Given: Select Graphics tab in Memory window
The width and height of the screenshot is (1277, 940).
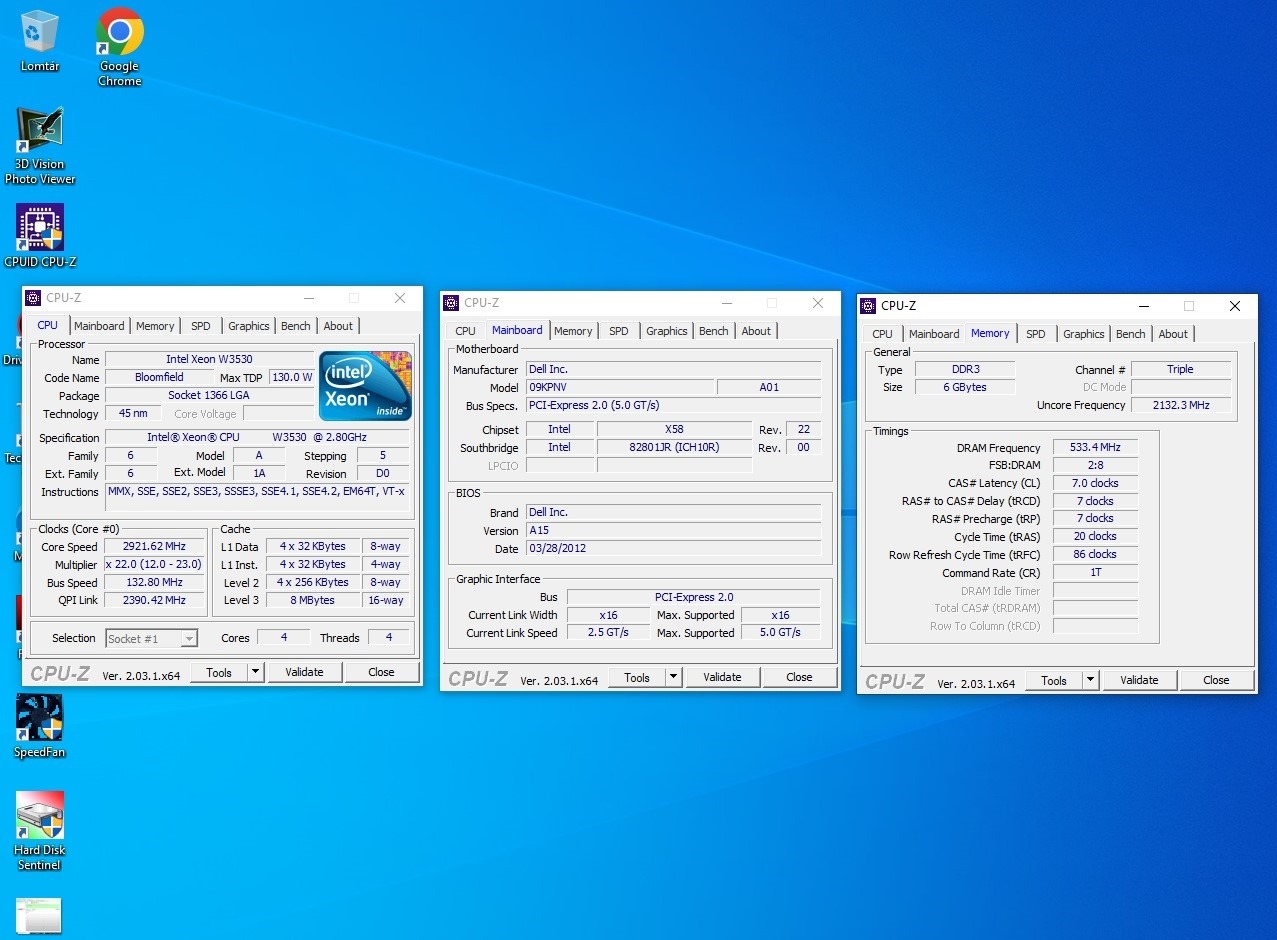Looking at the screenshot, I should coord(1084,334).
